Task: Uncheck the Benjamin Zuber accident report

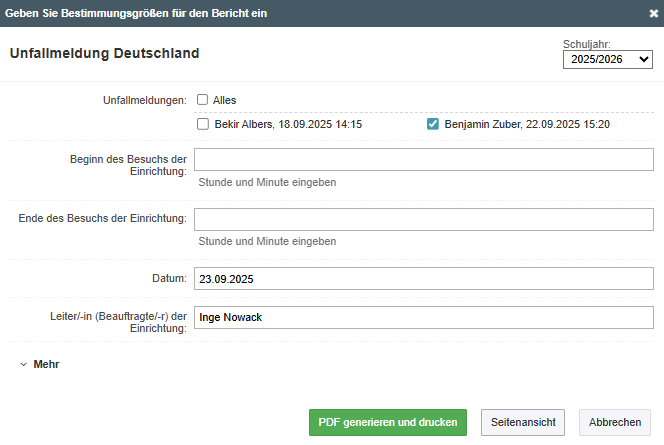Action: click(x=432, y=124)
